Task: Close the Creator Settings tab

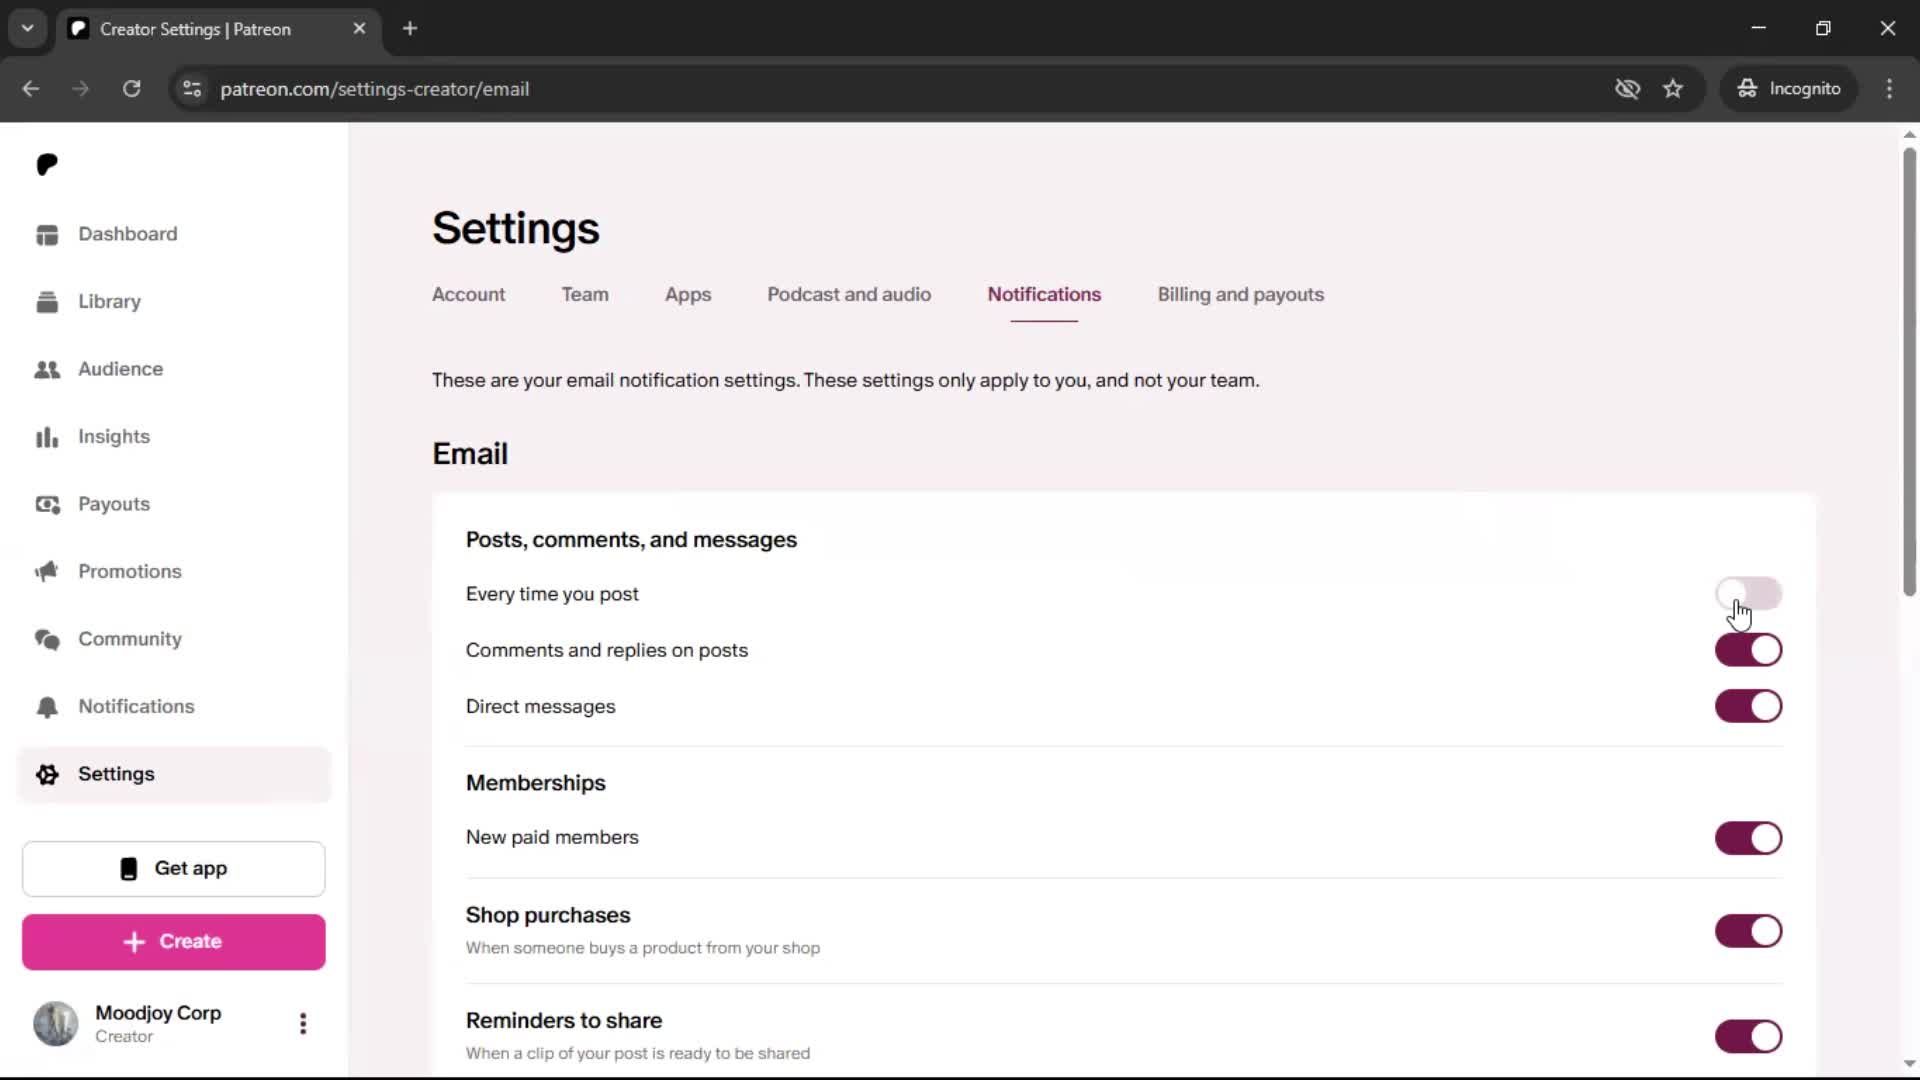Action: (x=359, y=28)
